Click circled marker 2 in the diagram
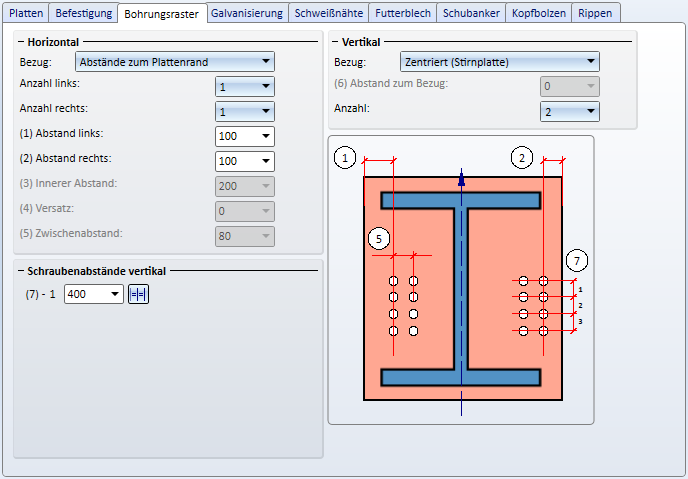688x479 pixels. (x=521, y=157)
